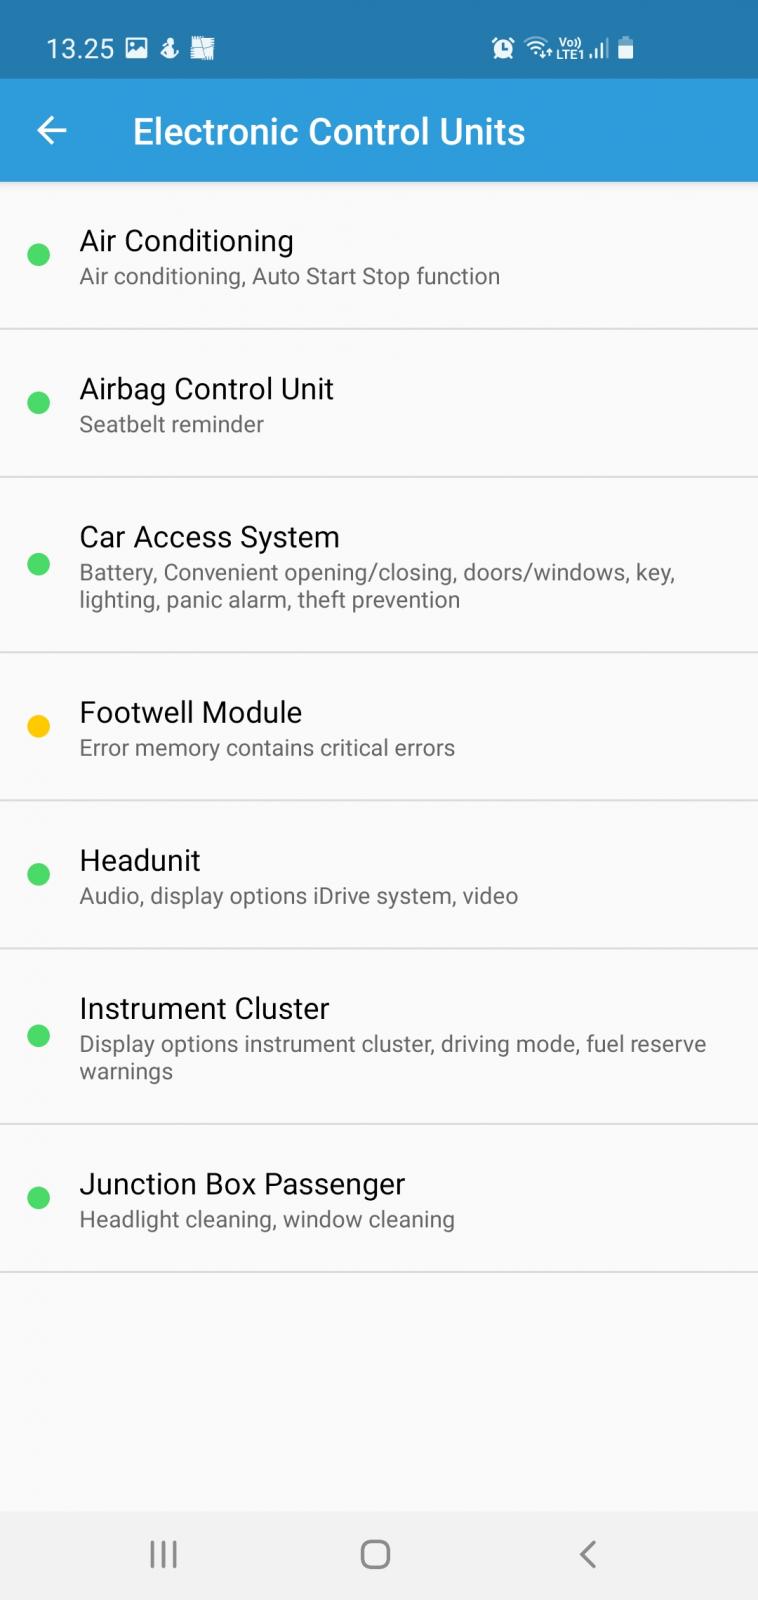Image resolution: width=758 pixels, height=1600 pixels.
Task: Select the Headunit list entry
Action: [x=379, y=876]
